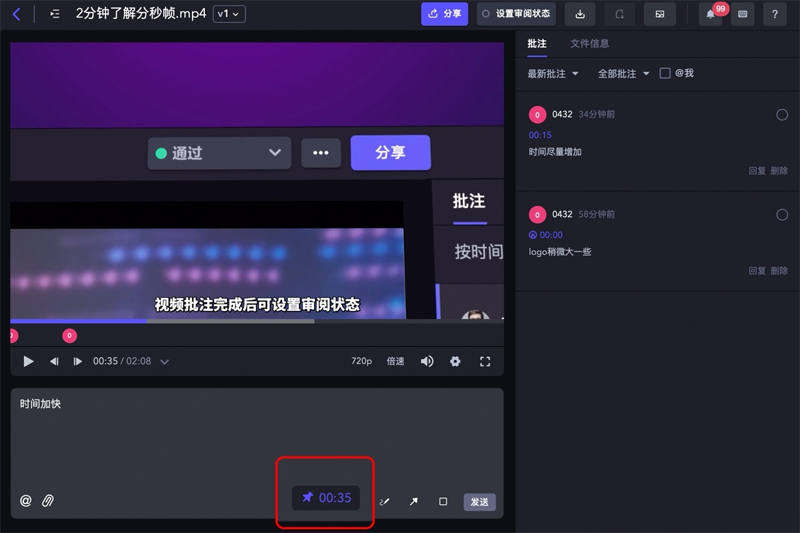This screenshot has width=800, height=533.
Task: Mute the video volume
Action: click(427, 362)
